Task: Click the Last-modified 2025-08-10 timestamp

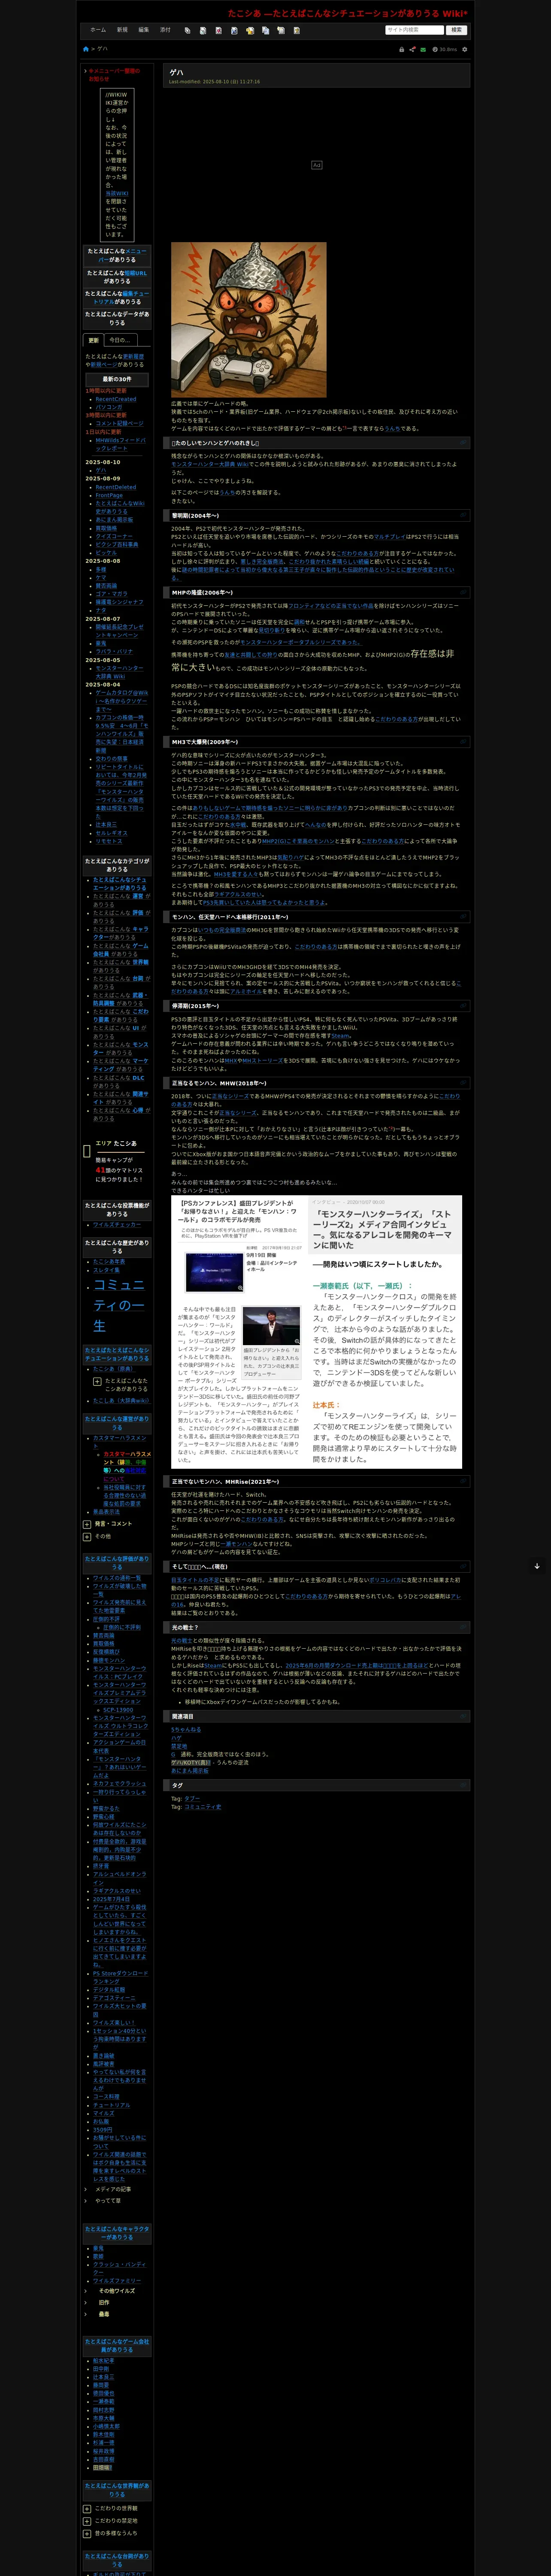Action: click(214, 82)
